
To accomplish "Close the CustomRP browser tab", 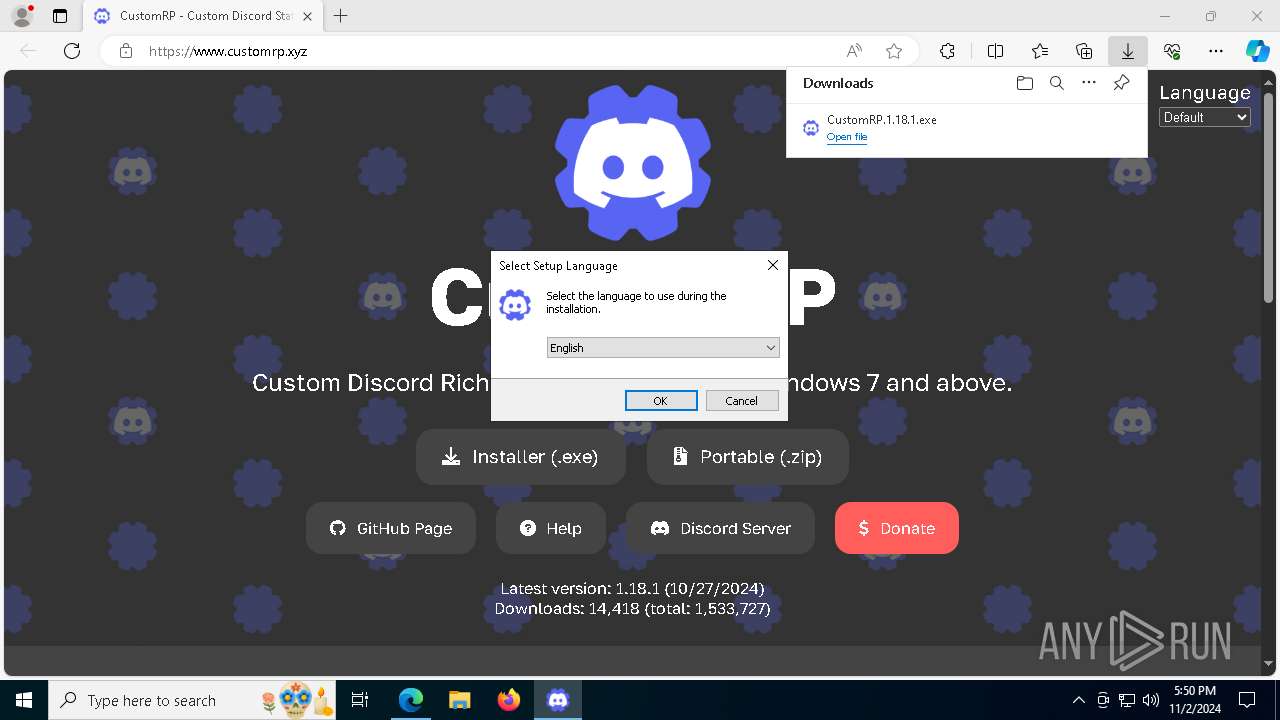I will [307, 16].
